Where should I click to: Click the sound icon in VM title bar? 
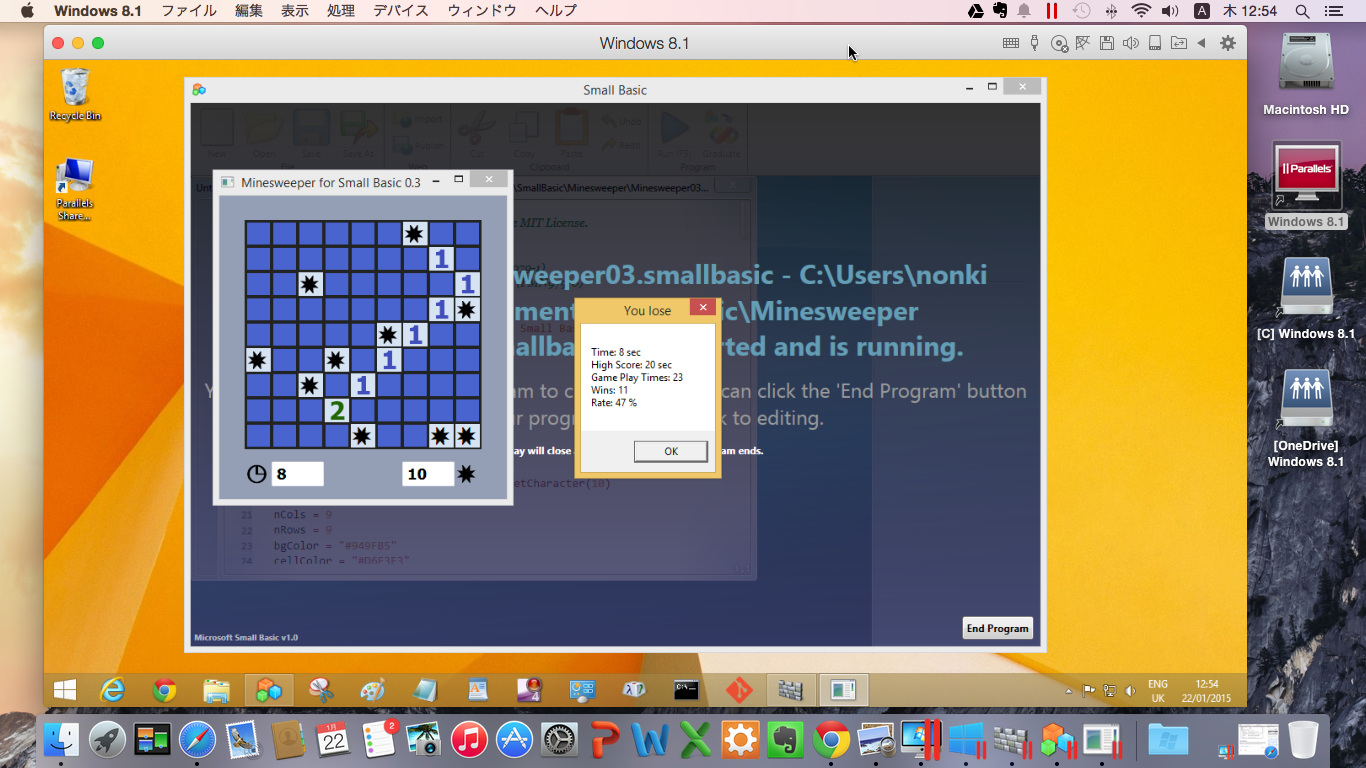pyautogui.click(x=1131, y=43)
